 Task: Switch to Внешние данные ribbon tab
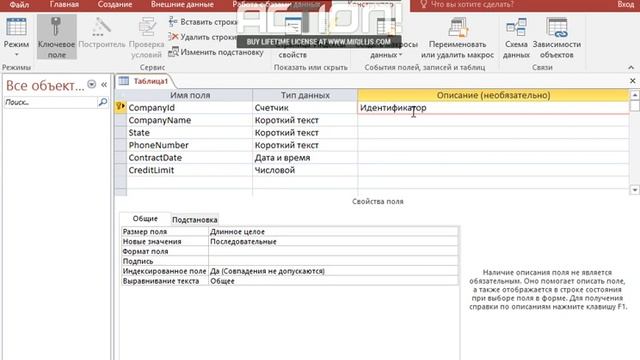tap(182, 5)
